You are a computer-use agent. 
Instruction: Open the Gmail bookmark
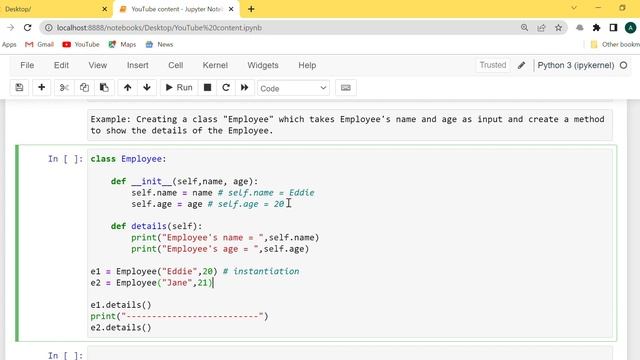tap(40, 44)
